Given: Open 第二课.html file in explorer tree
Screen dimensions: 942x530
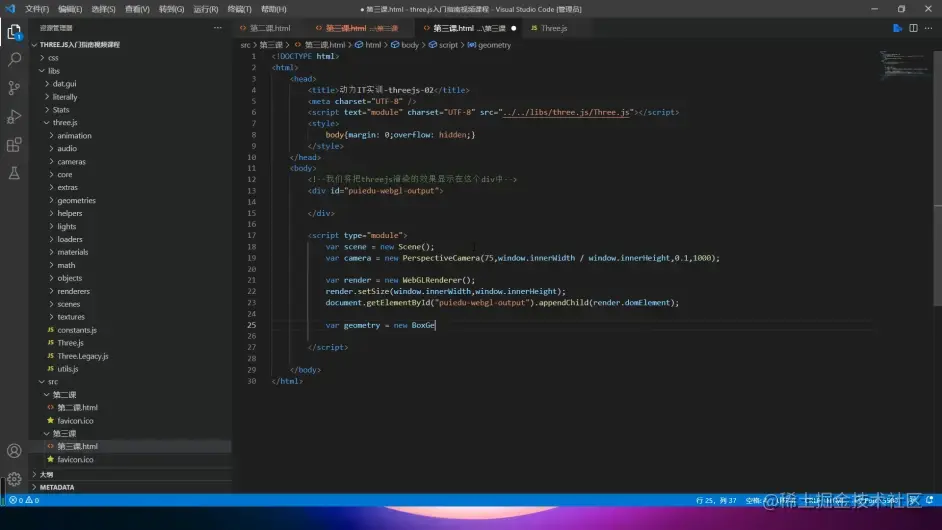Looking at the screenshot, I should (x=77, y=407).
